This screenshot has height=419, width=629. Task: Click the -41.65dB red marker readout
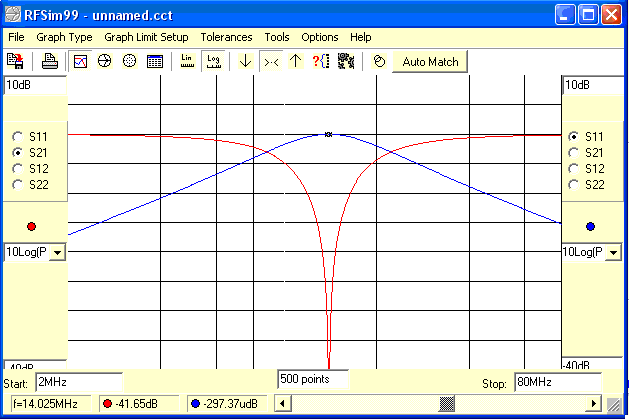click(139, 404)
